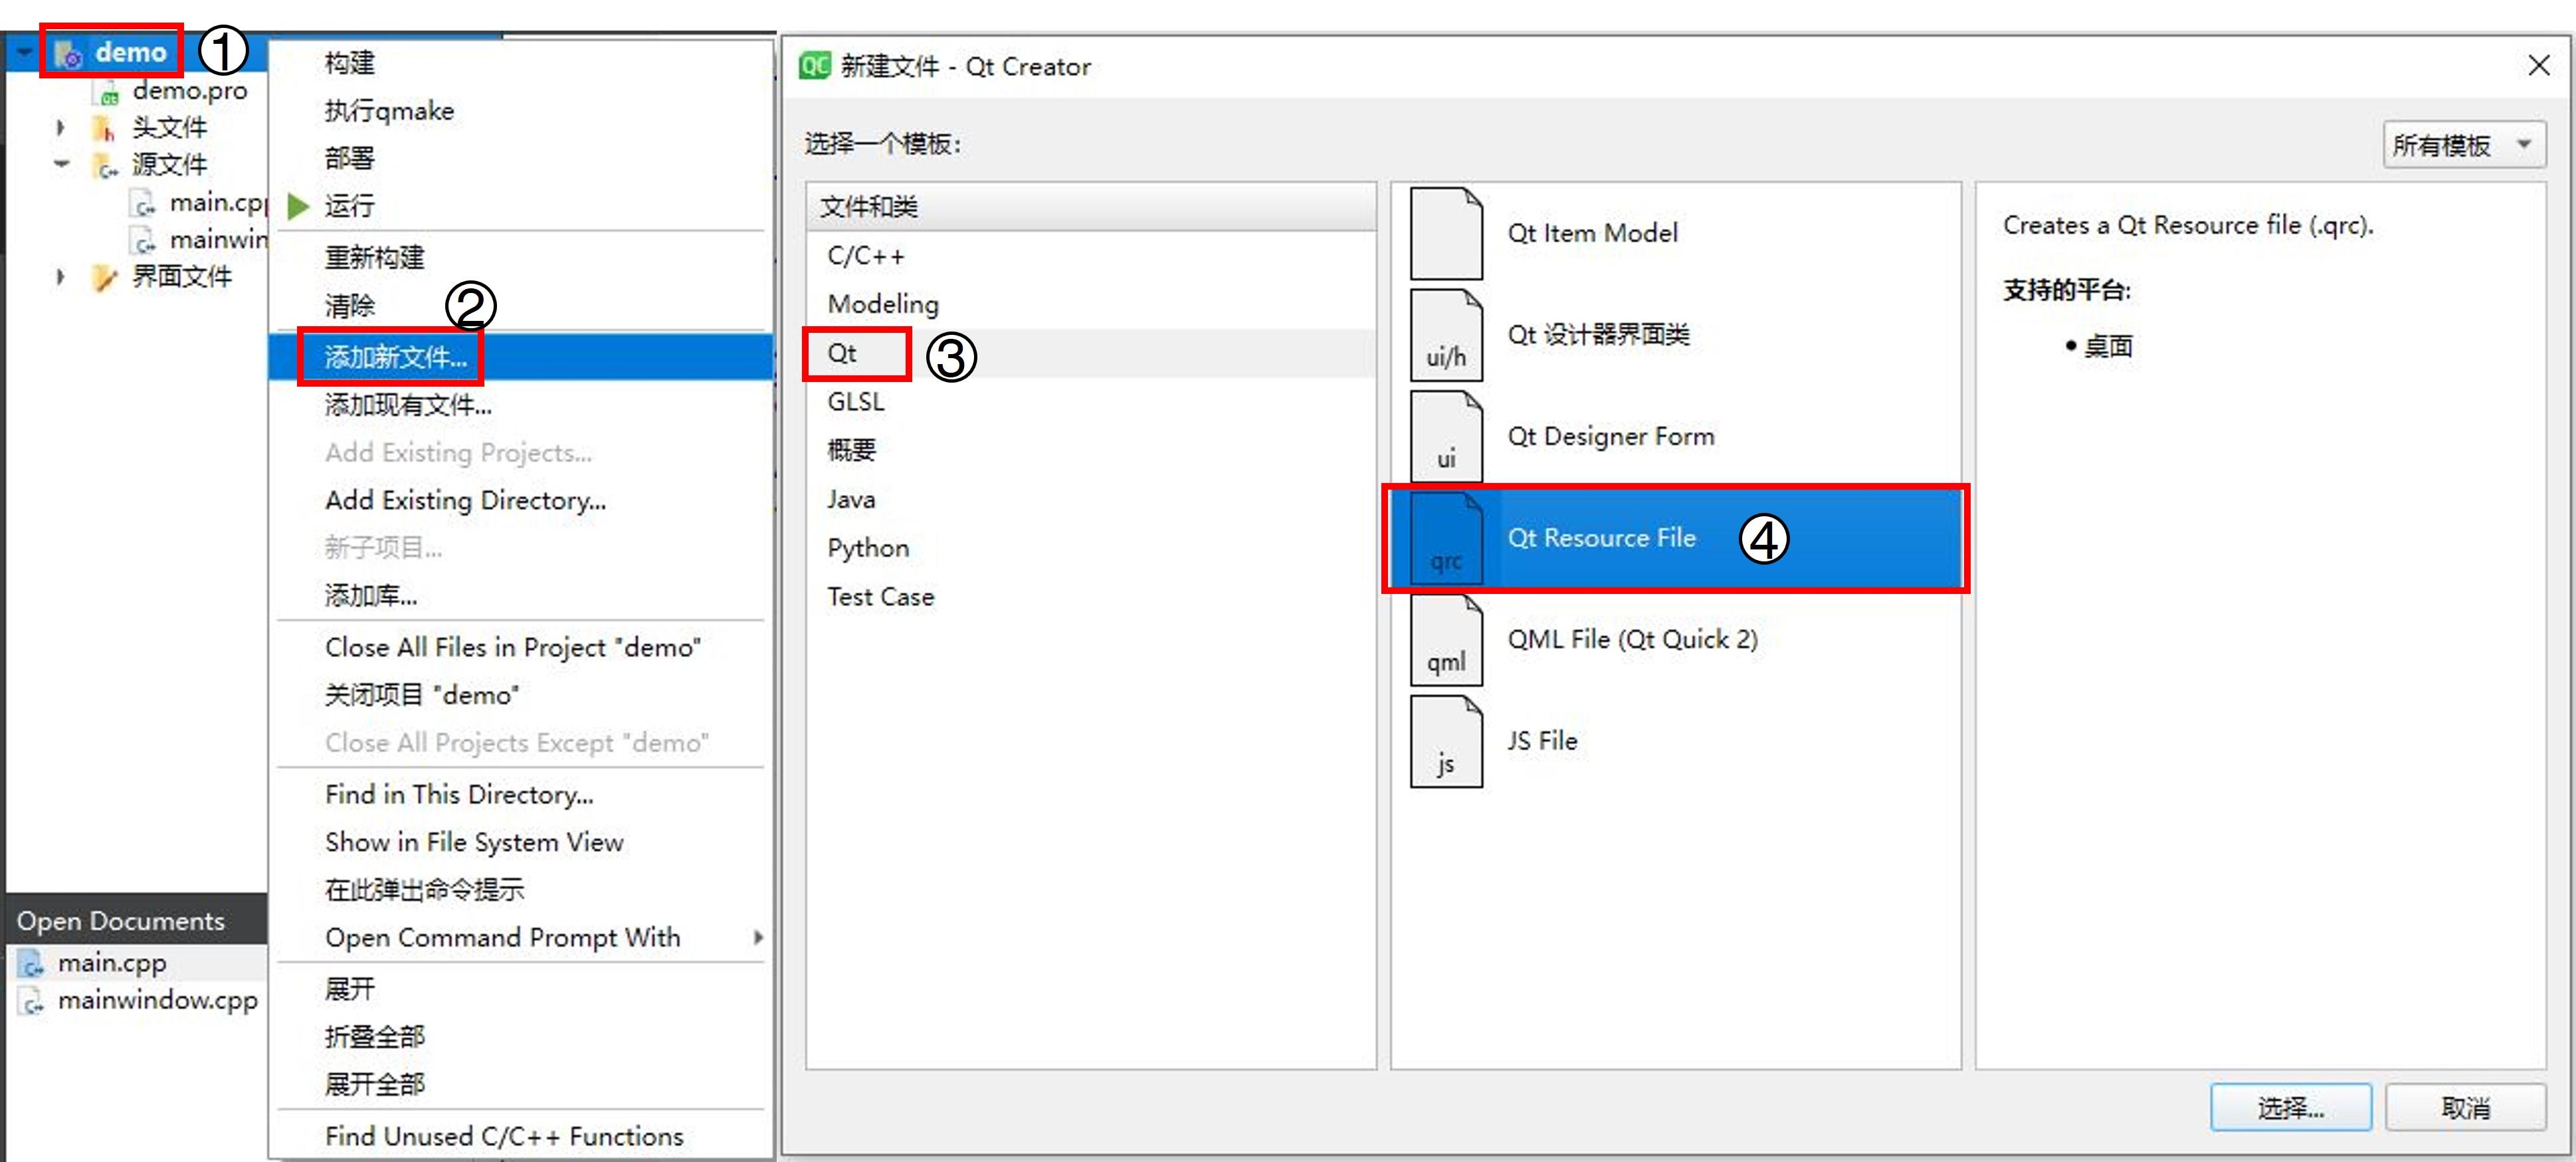Click the ui Qt Designer Form icon
This screenshot has height=1162, width=2576.
1446,437
